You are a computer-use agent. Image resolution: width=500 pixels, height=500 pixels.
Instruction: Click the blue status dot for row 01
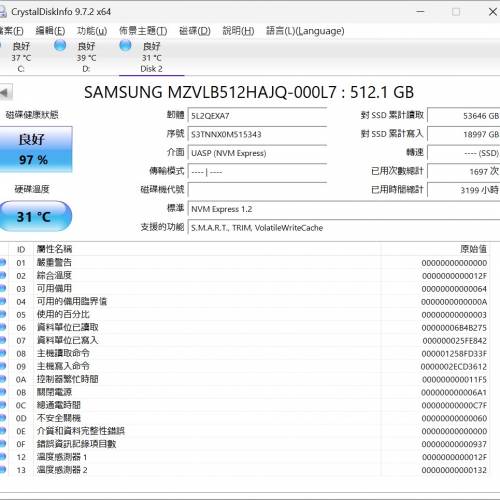[x=3, y=262]
